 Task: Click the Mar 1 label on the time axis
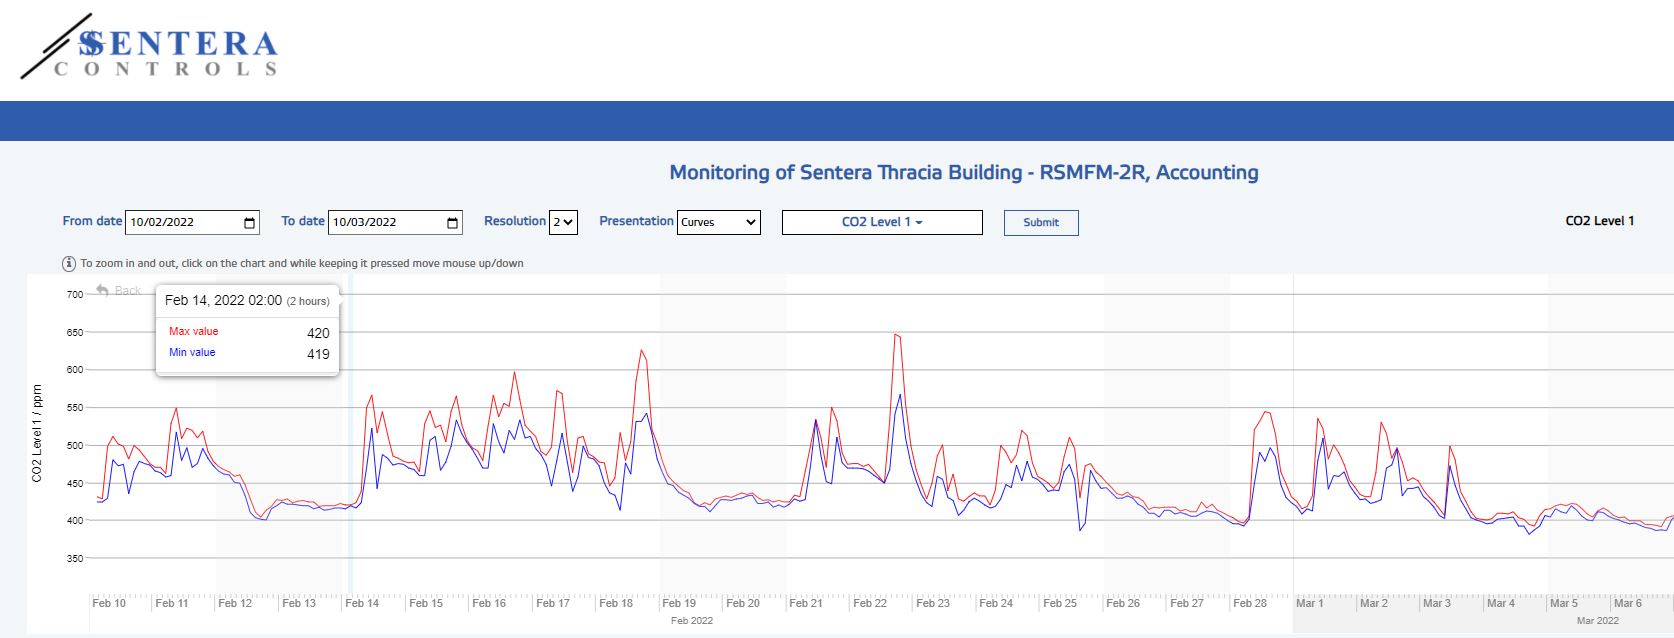[1309, 603]
